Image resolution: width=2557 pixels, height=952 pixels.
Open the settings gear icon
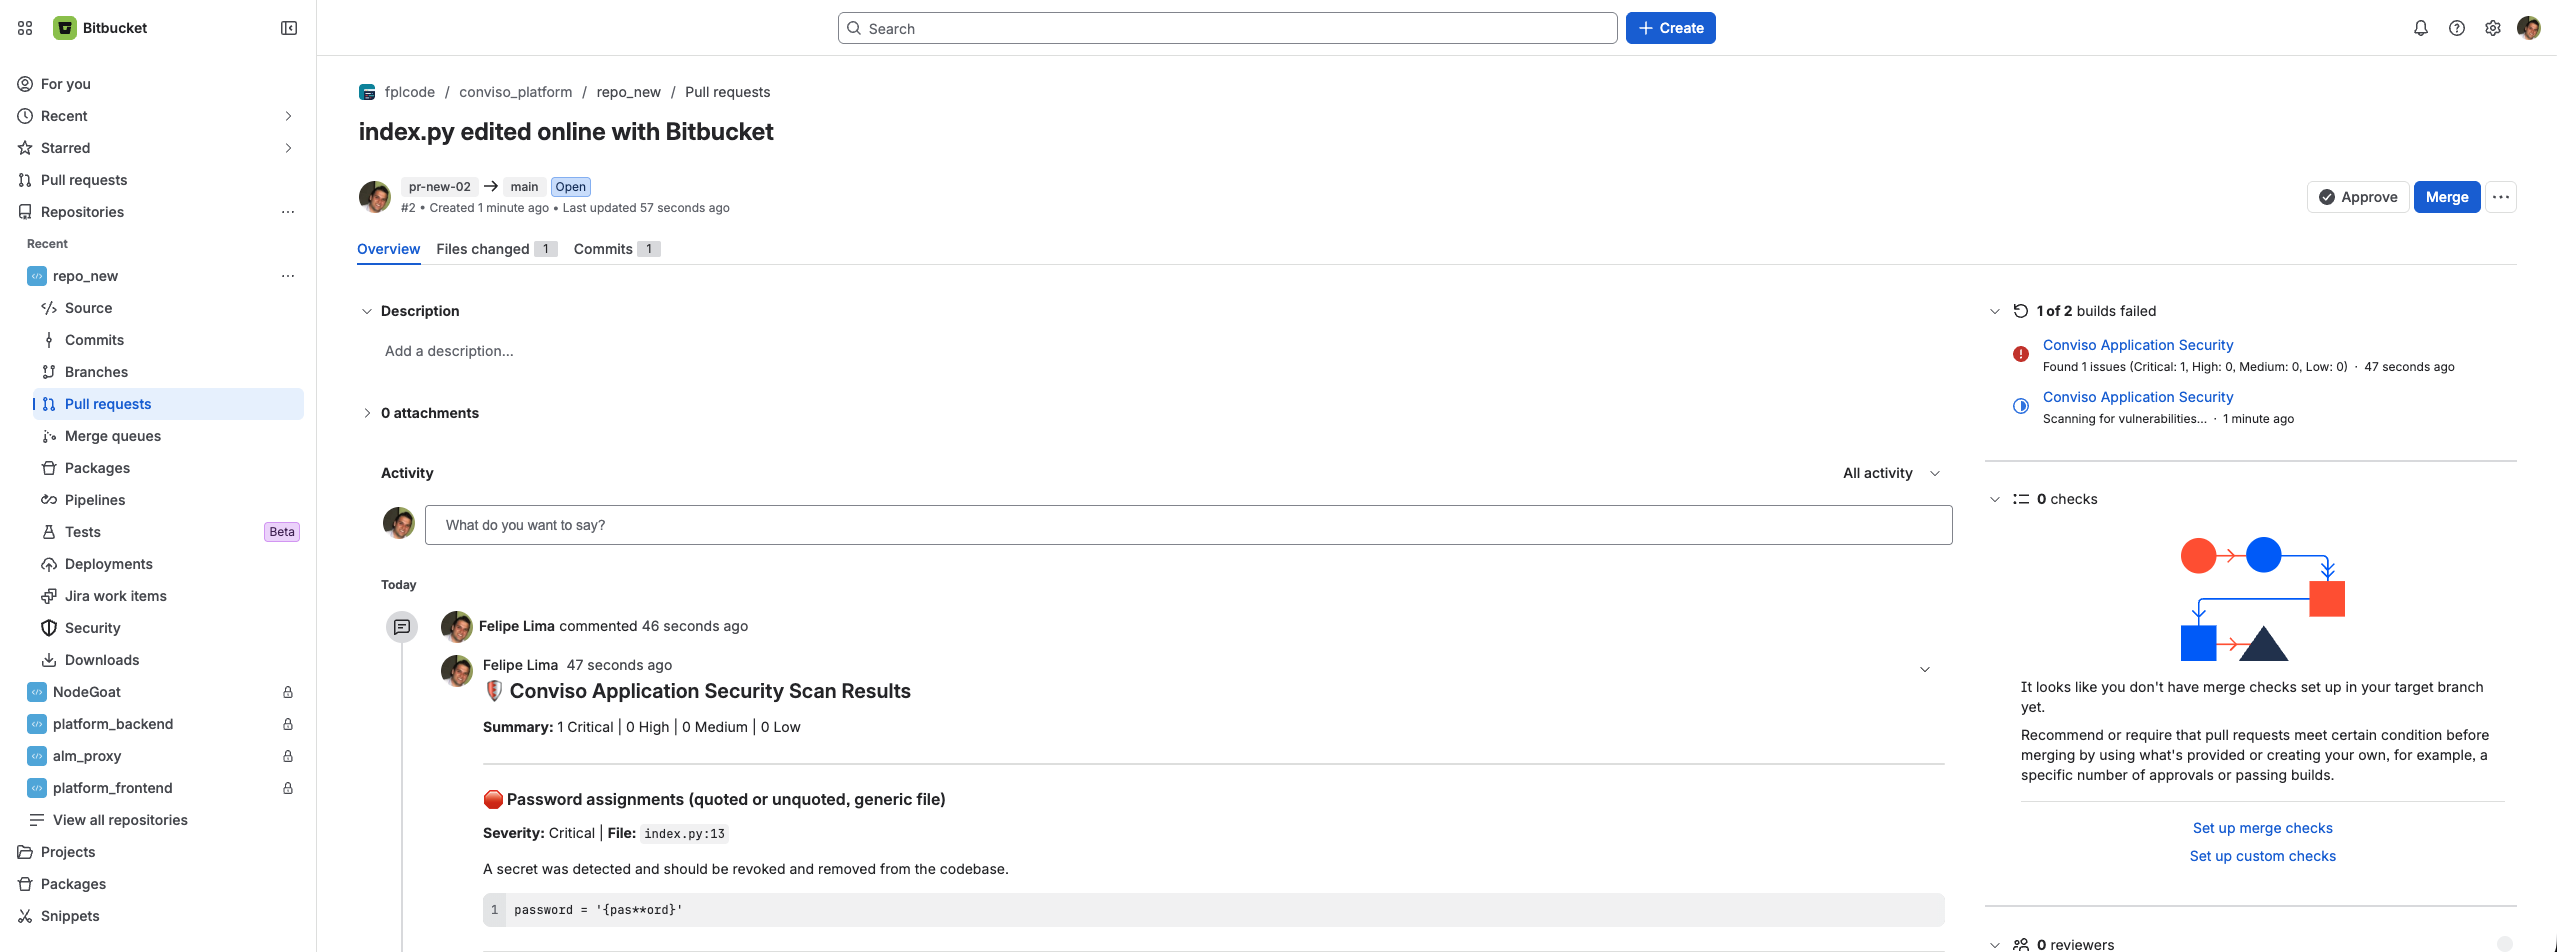click(x=2493, y=28)
